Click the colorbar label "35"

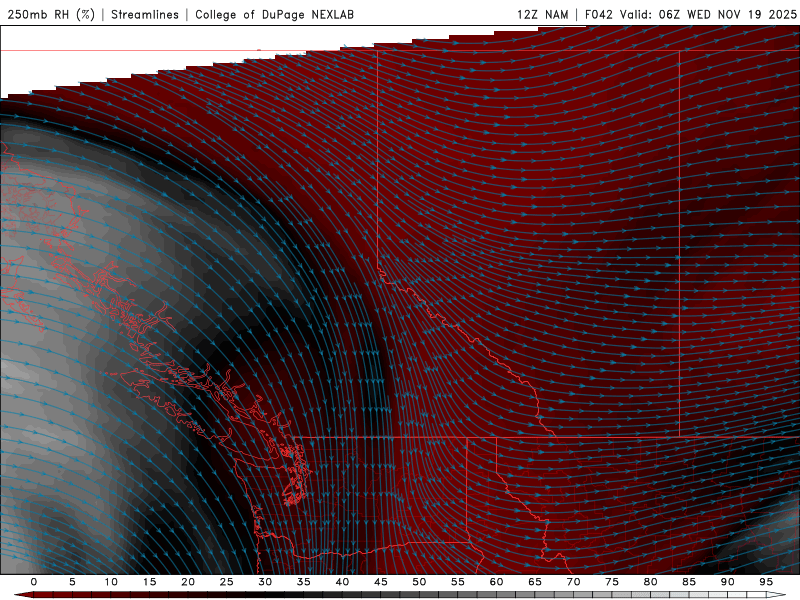[304, 582]
